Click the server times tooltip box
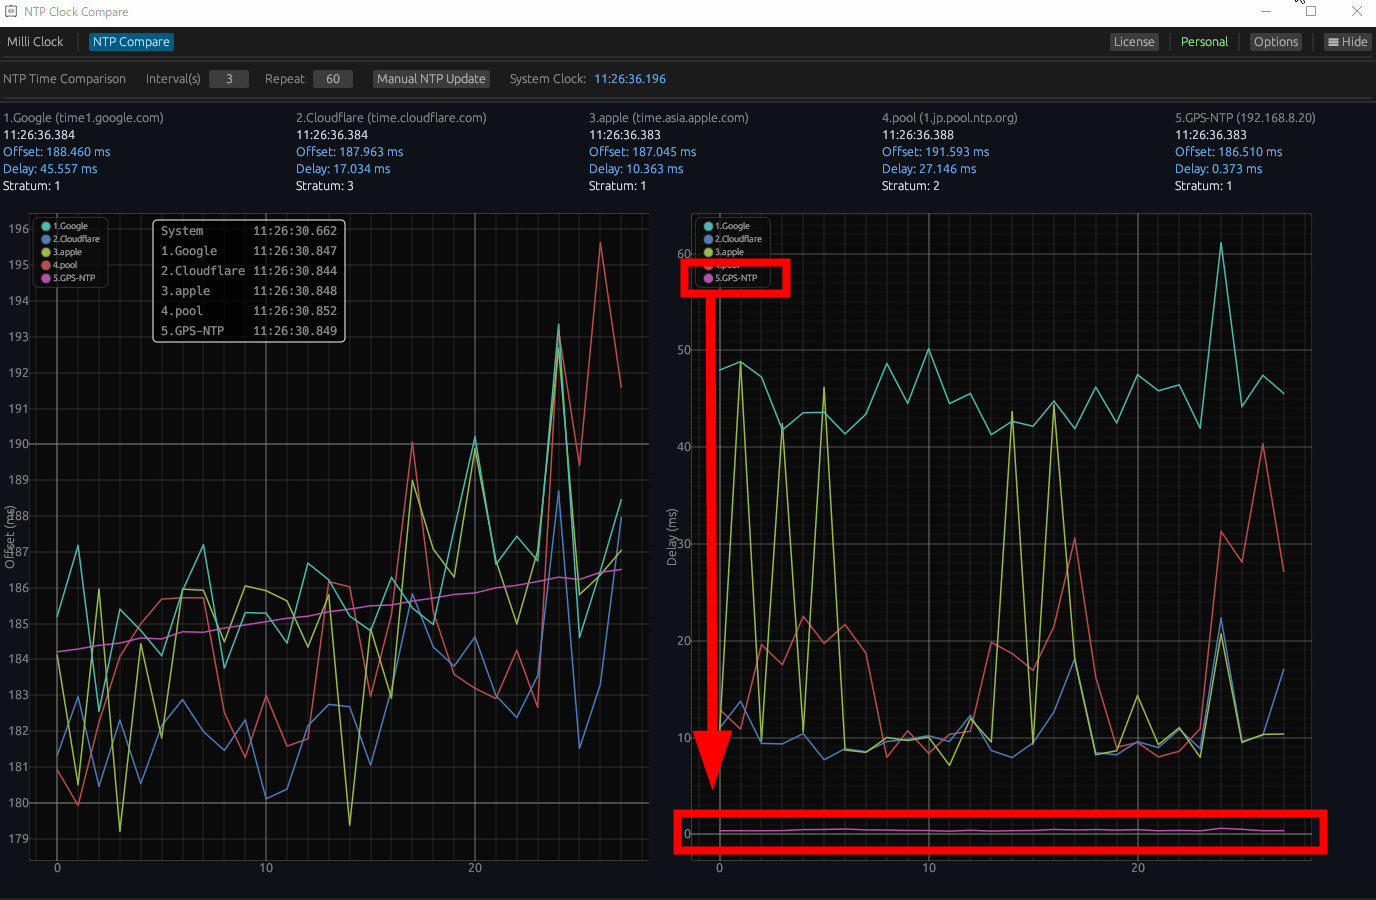The width and height of the screenshot is (1376, 900). click(x=249, y=281)
